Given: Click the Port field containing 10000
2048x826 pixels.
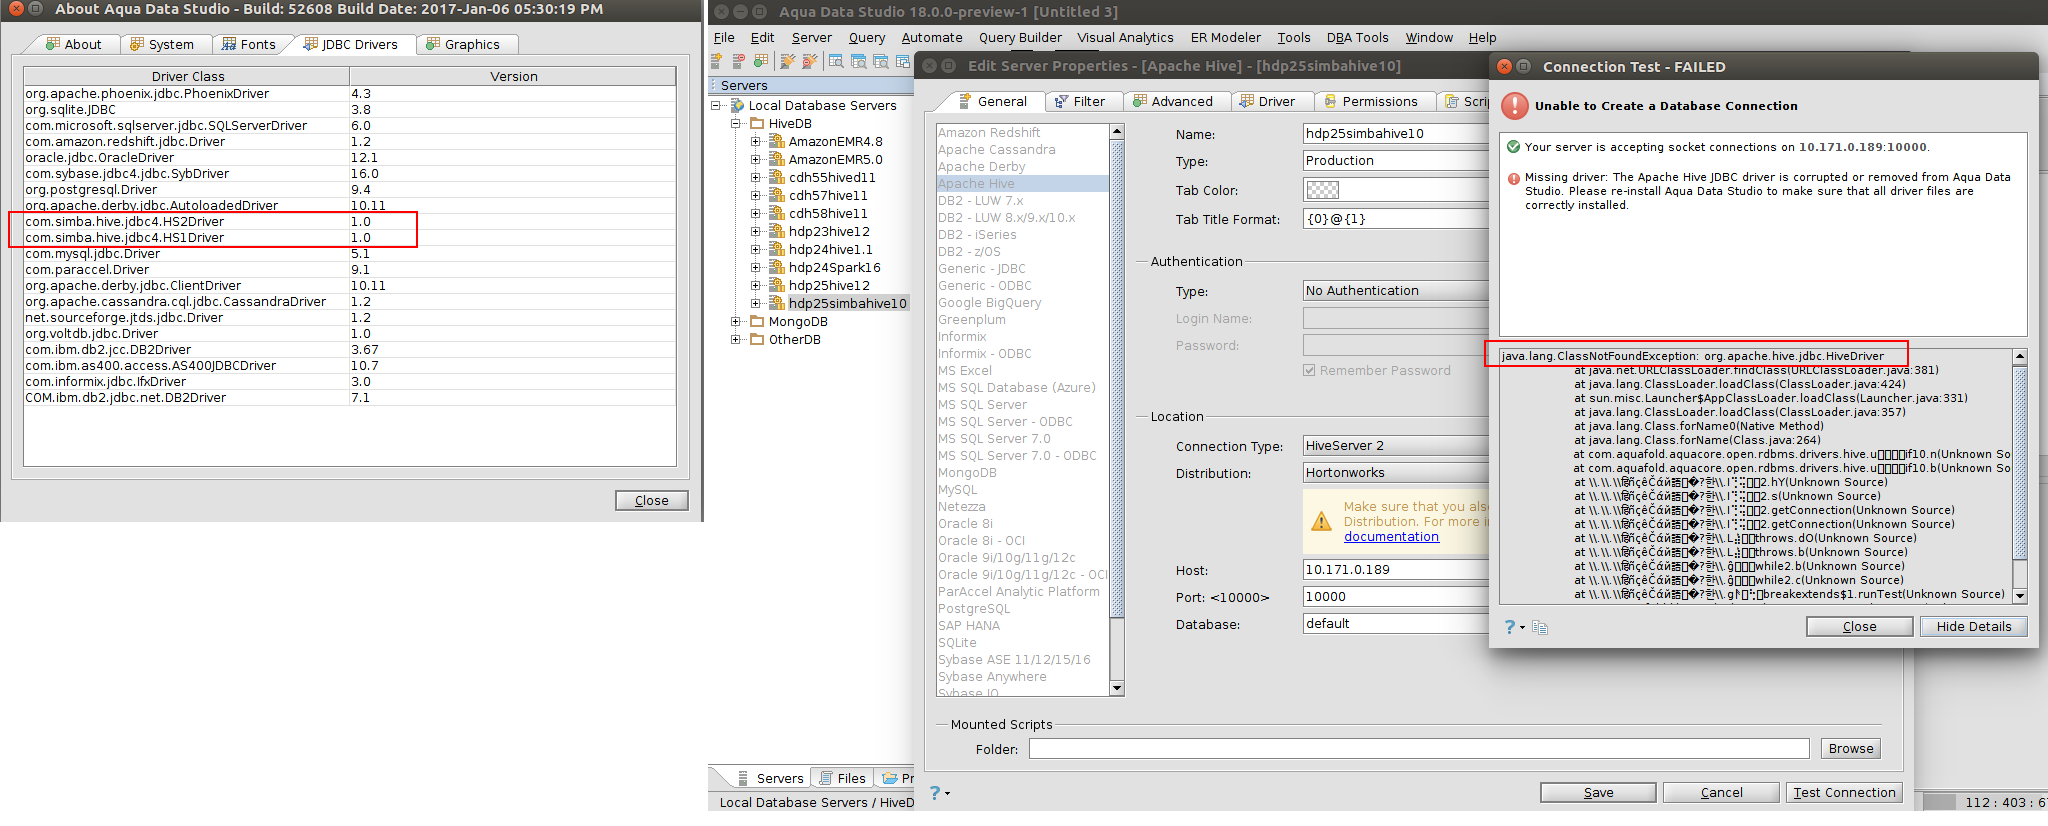Looking at the screenshot, I should pos(1396,596).
